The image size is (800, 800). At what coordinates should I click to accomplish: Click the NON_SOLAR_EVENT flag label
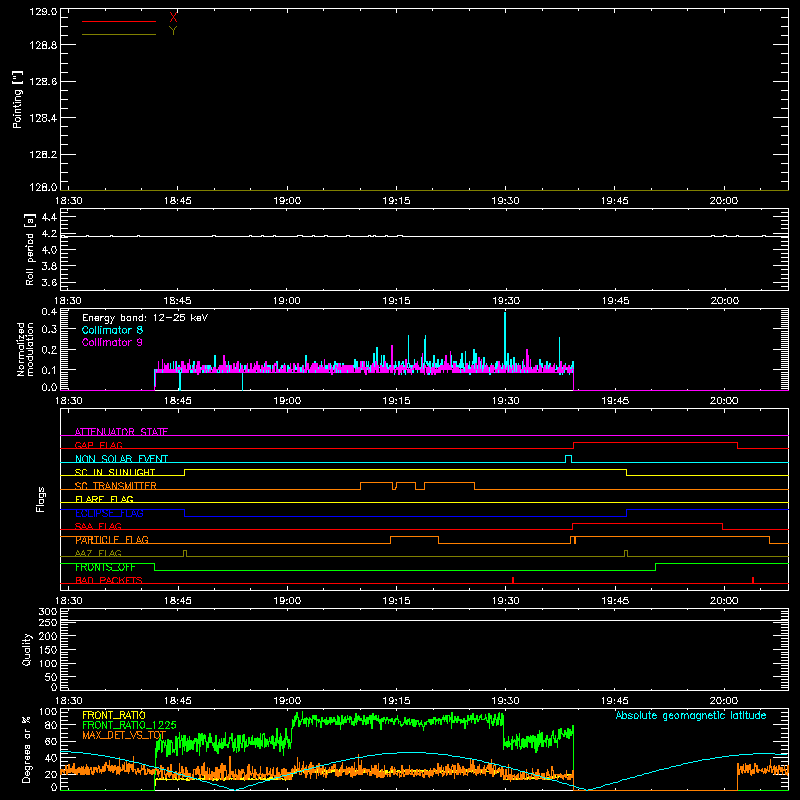(121, 459)
